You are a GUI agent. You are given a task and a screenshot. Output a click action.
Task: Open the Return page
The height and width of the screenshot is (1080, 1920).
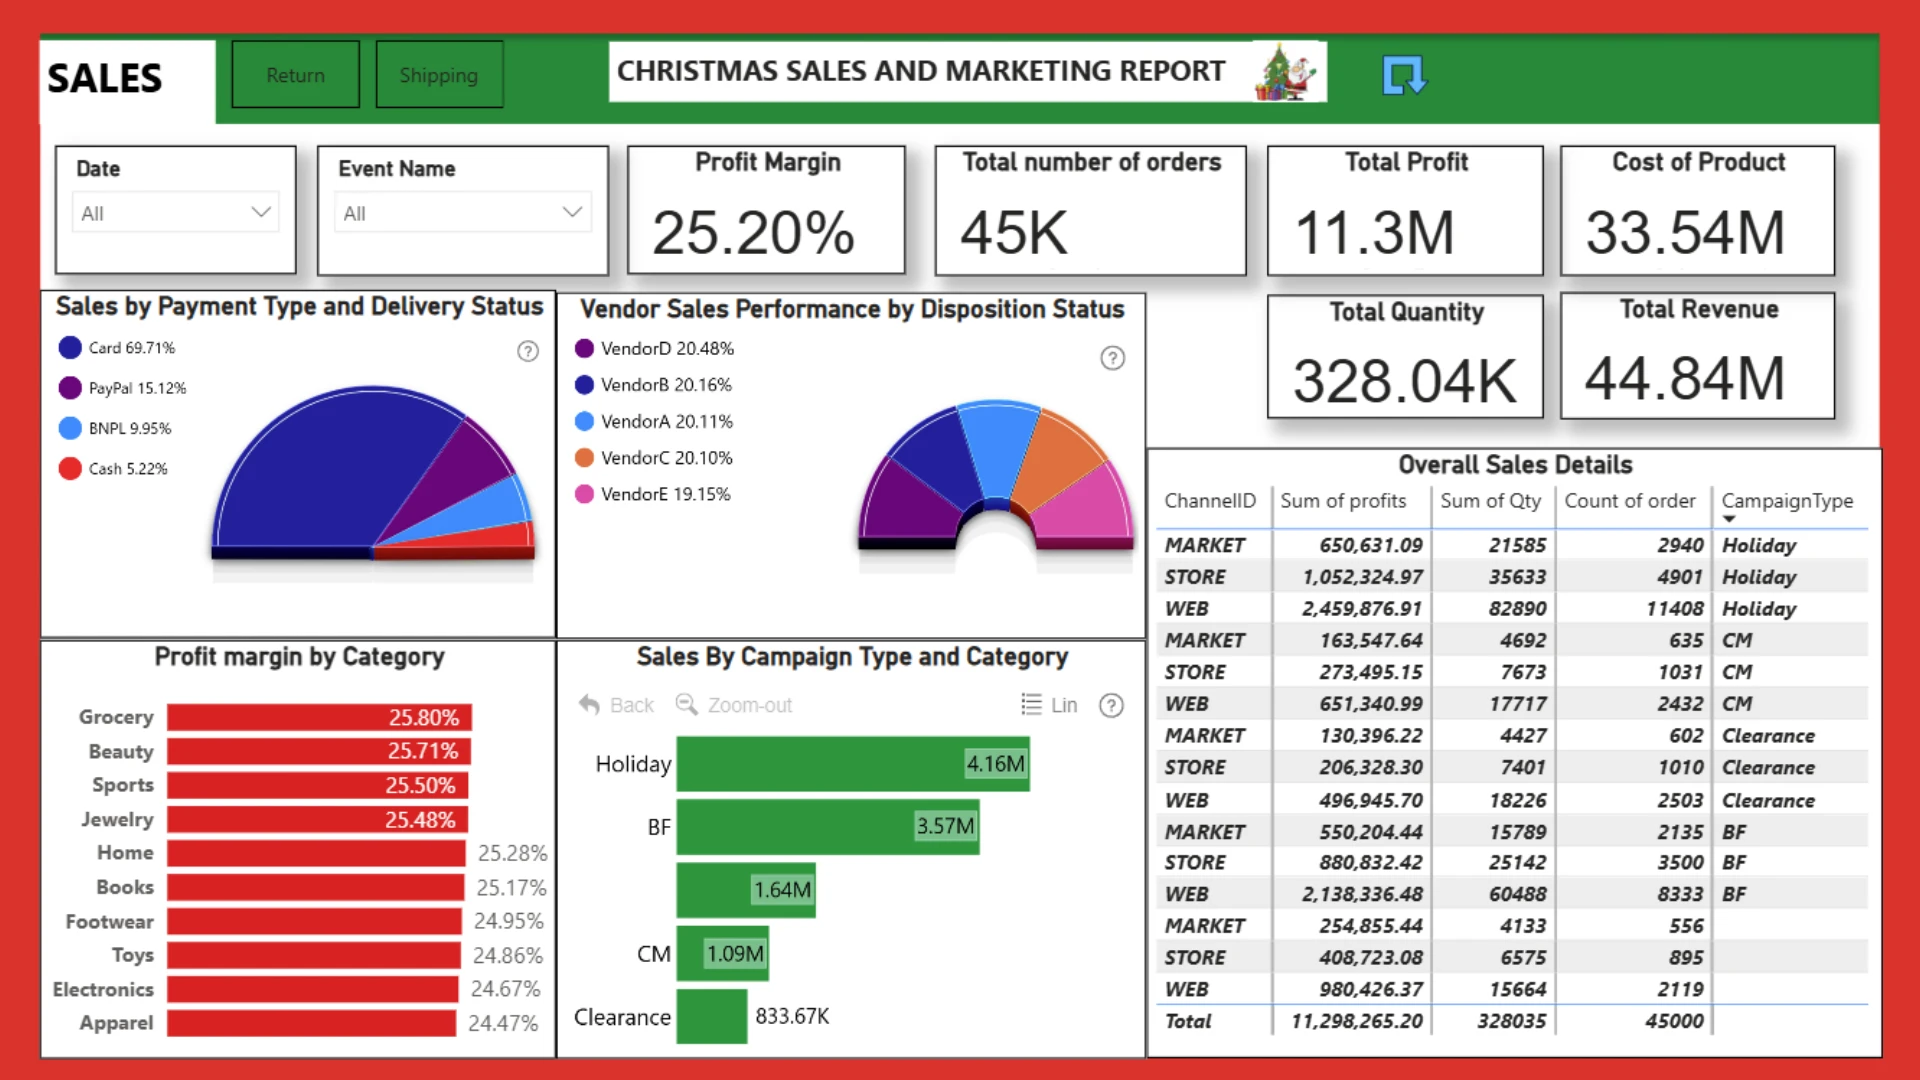(295, 75)
